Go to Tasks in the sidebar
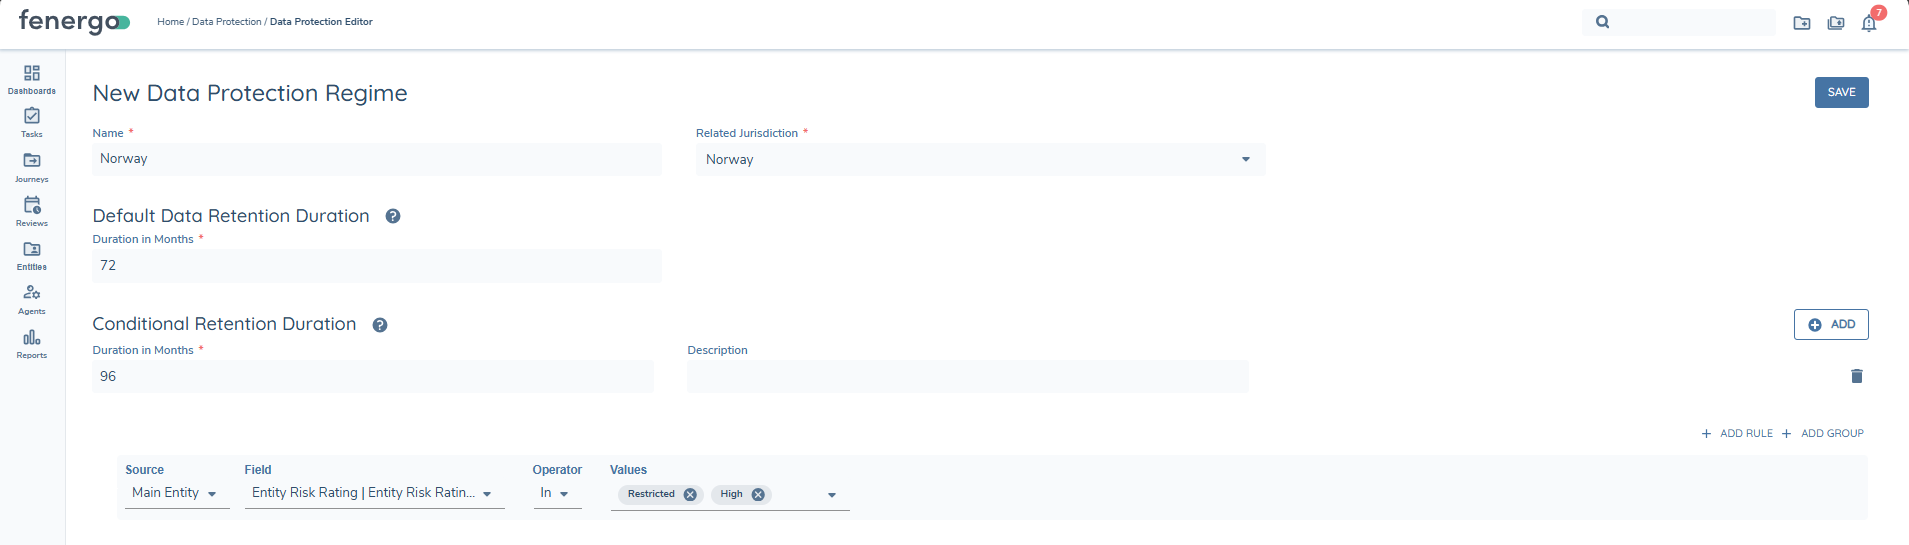Screen dimensions: 1909x545 coord(32,122)
